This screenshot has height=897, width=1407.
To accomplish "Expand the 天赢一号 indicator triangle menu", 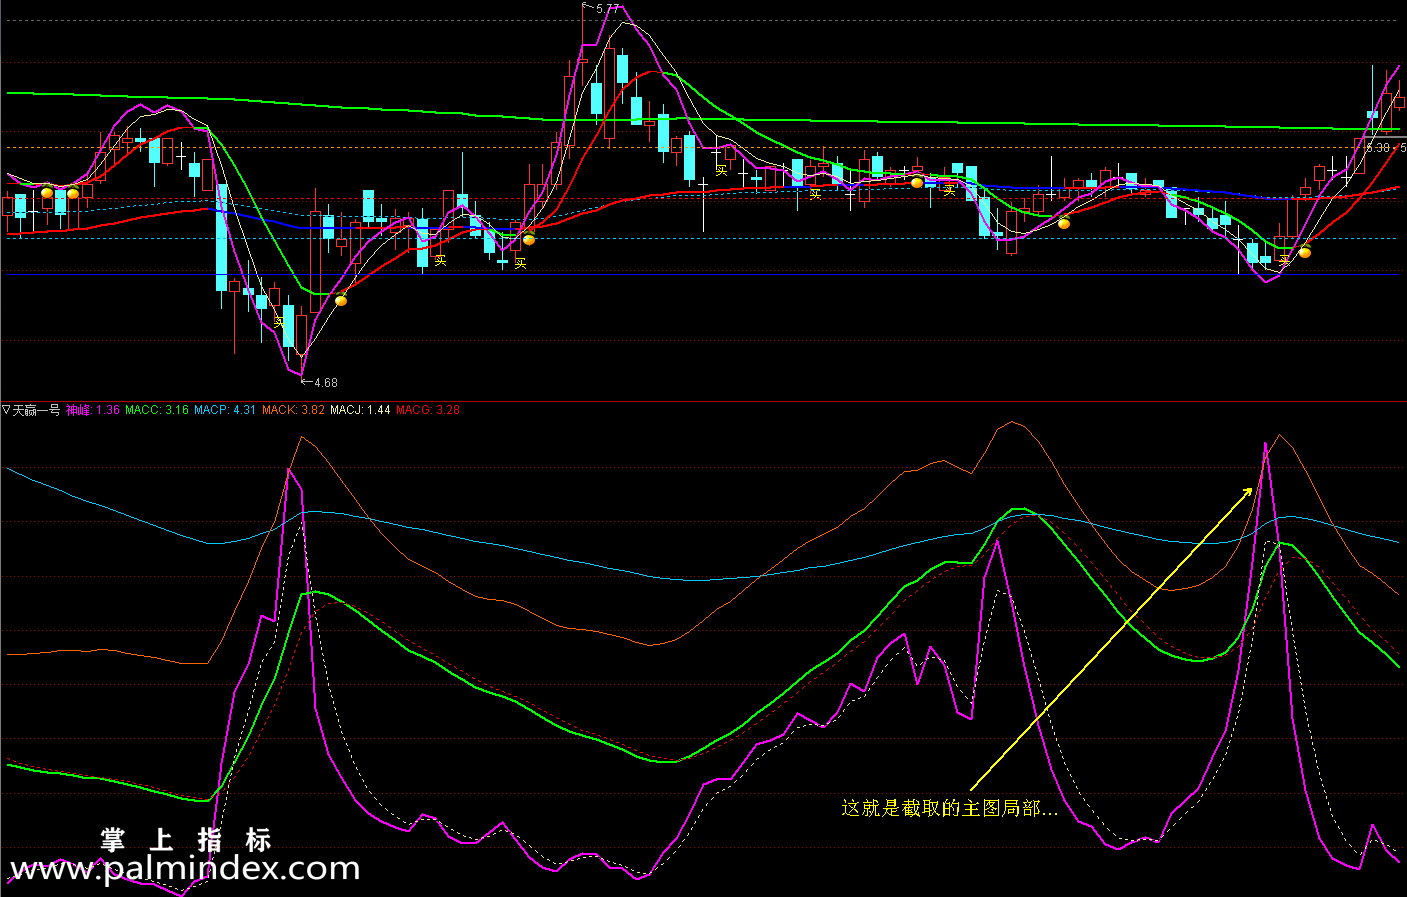I will pos(6,410).
